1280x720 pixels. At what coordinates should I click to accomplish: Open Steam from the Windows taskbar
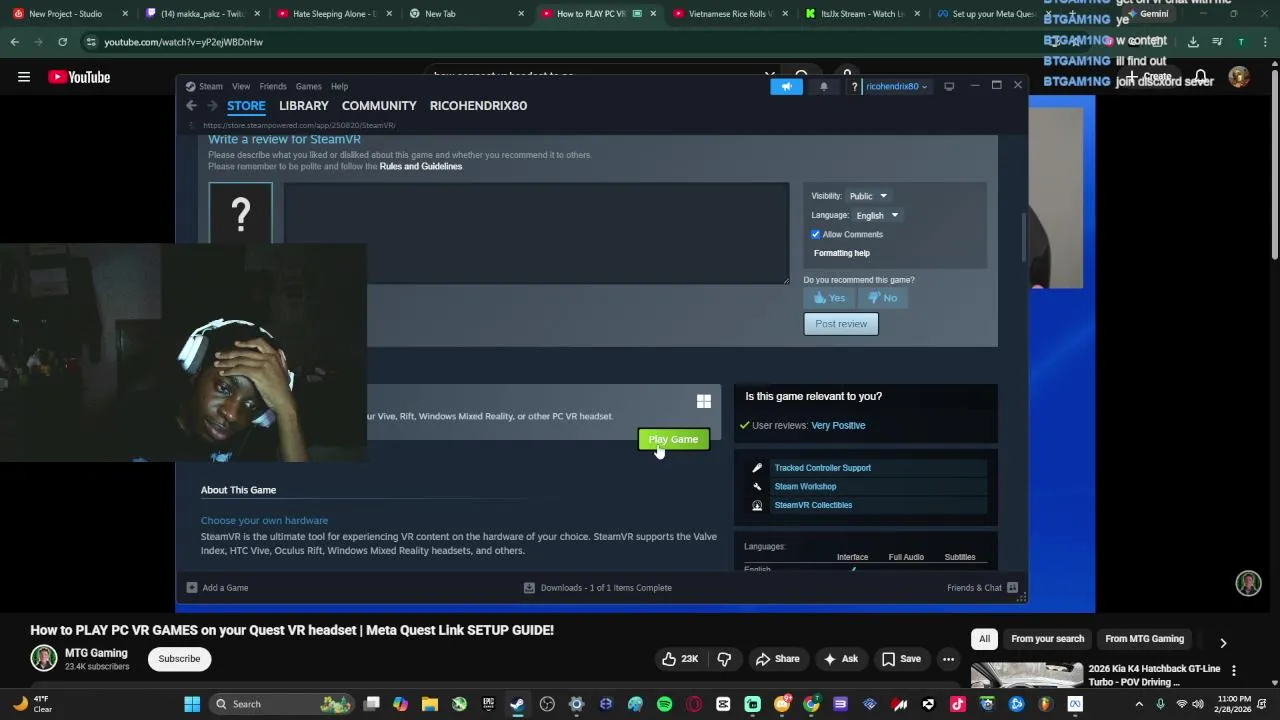point(517,704)
